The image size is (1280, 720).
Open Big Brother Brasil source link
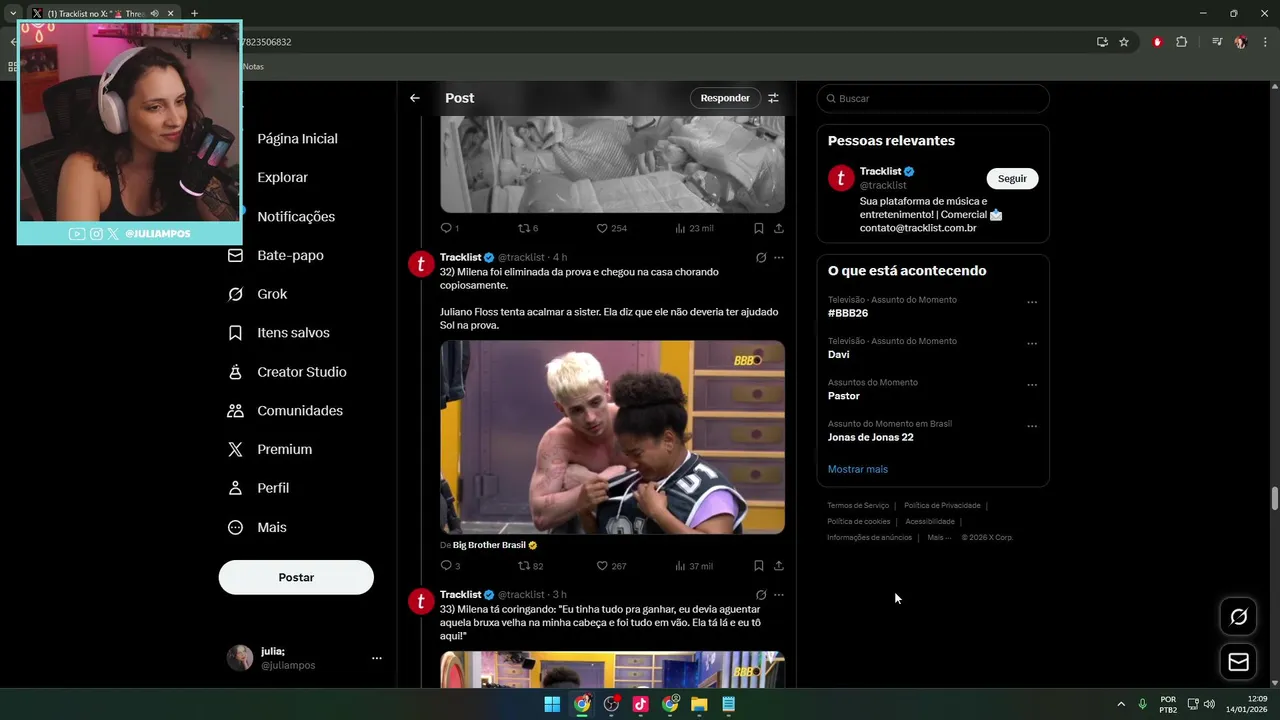(489, 545)
